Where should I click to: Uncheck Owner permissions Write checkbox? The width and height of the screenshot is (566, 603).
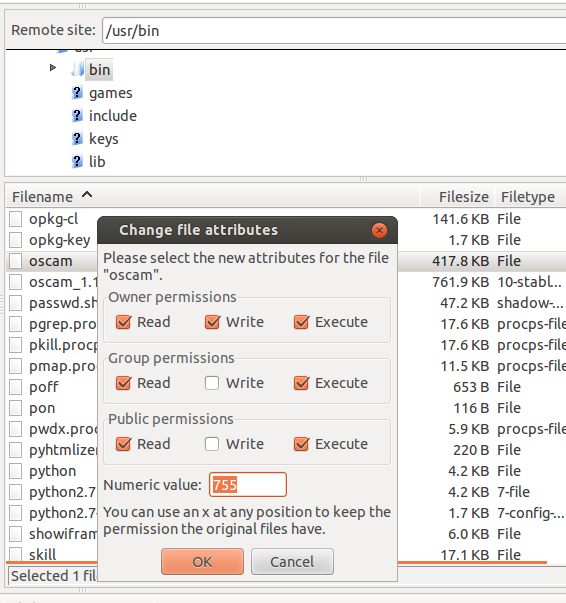tap(212, 322)
